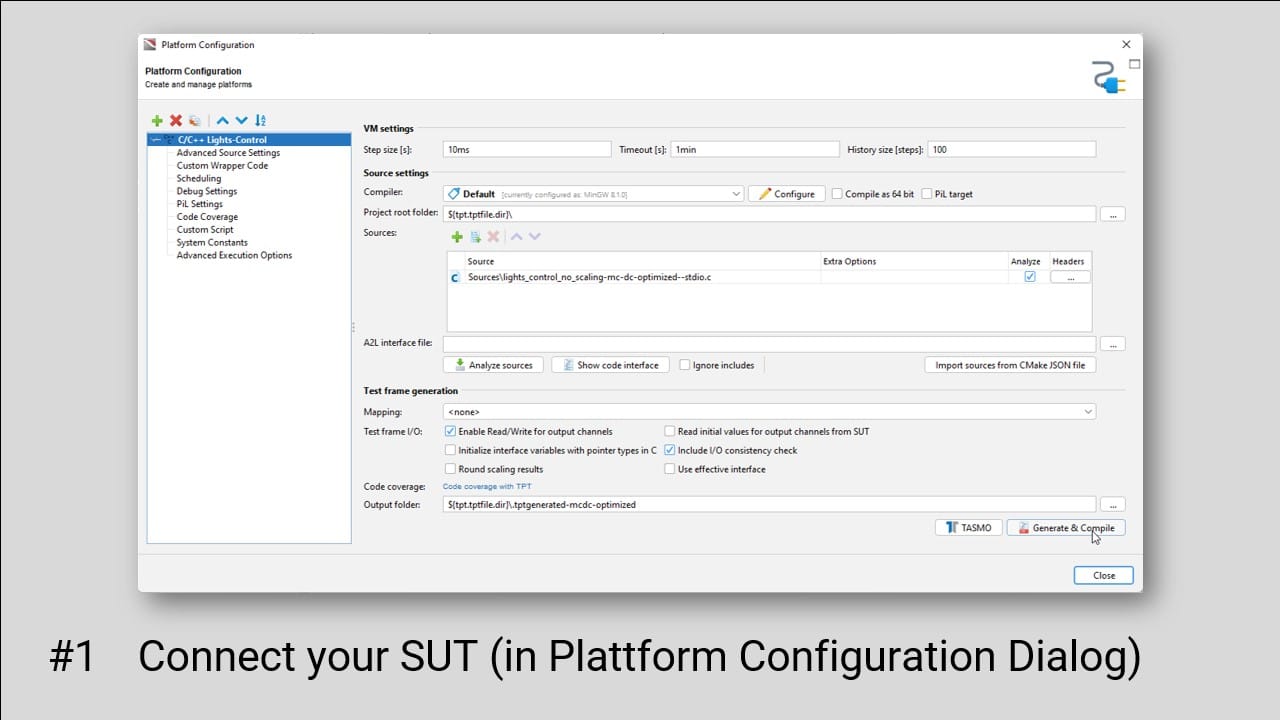1280x720 pixels.
Task: Add a source file with green plus
Action: (457, 237)
